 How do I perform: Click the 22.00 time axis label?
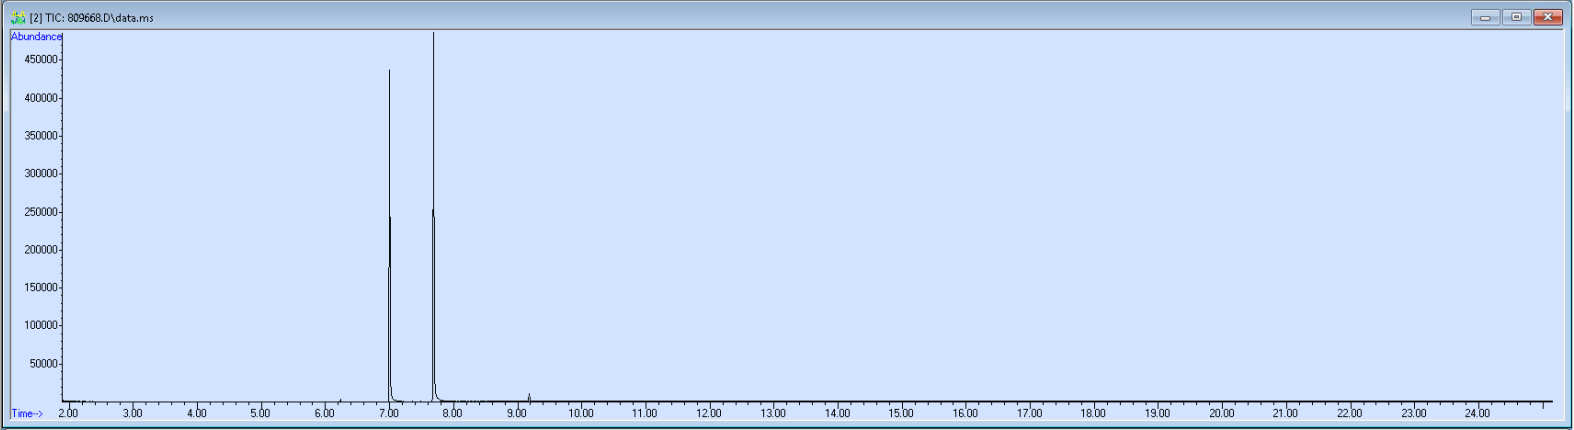click(x=1349, y=413)
